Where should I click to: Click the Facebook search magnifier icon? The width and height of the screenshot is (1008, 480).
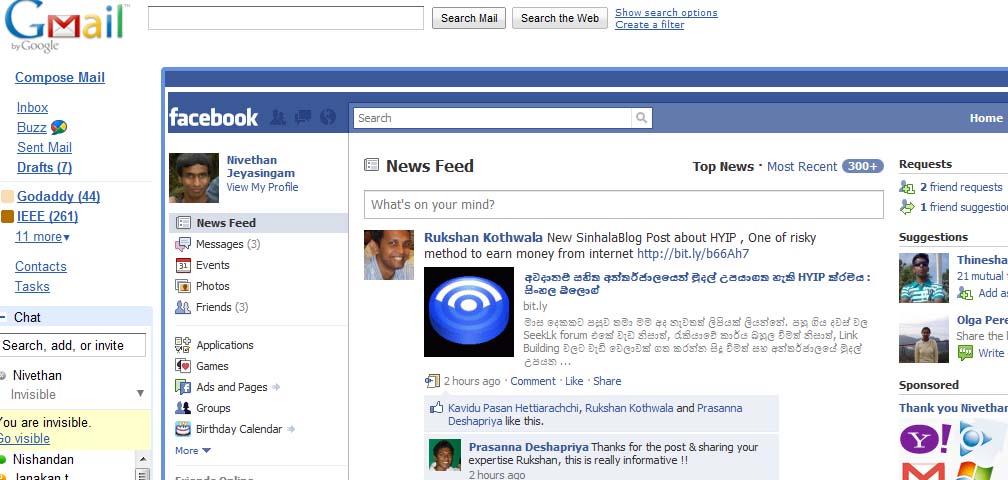coord(642,118)
